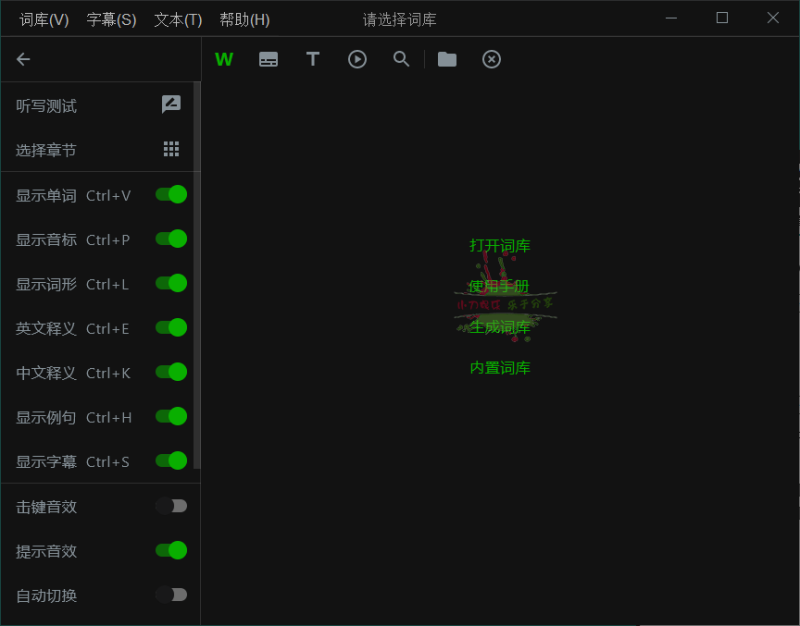Enable 击键音效 sound effect
The height and width of the screenshot is (626, 800).
[x=170, y=506]
